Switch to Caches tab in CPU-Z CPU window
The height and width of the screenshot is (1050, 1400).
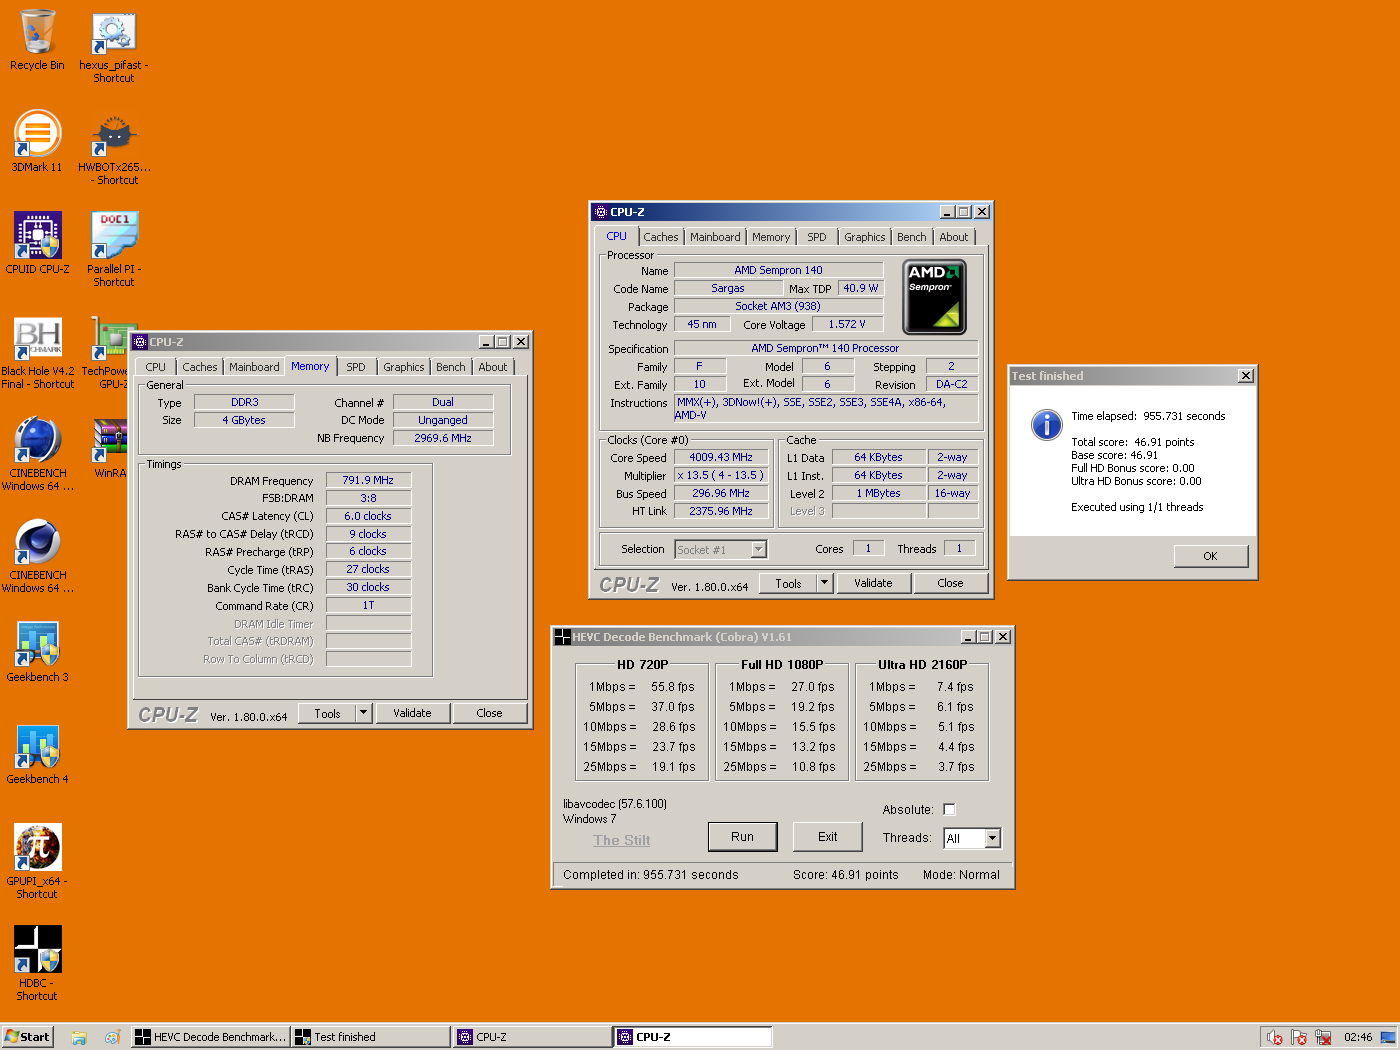(660, 237)
